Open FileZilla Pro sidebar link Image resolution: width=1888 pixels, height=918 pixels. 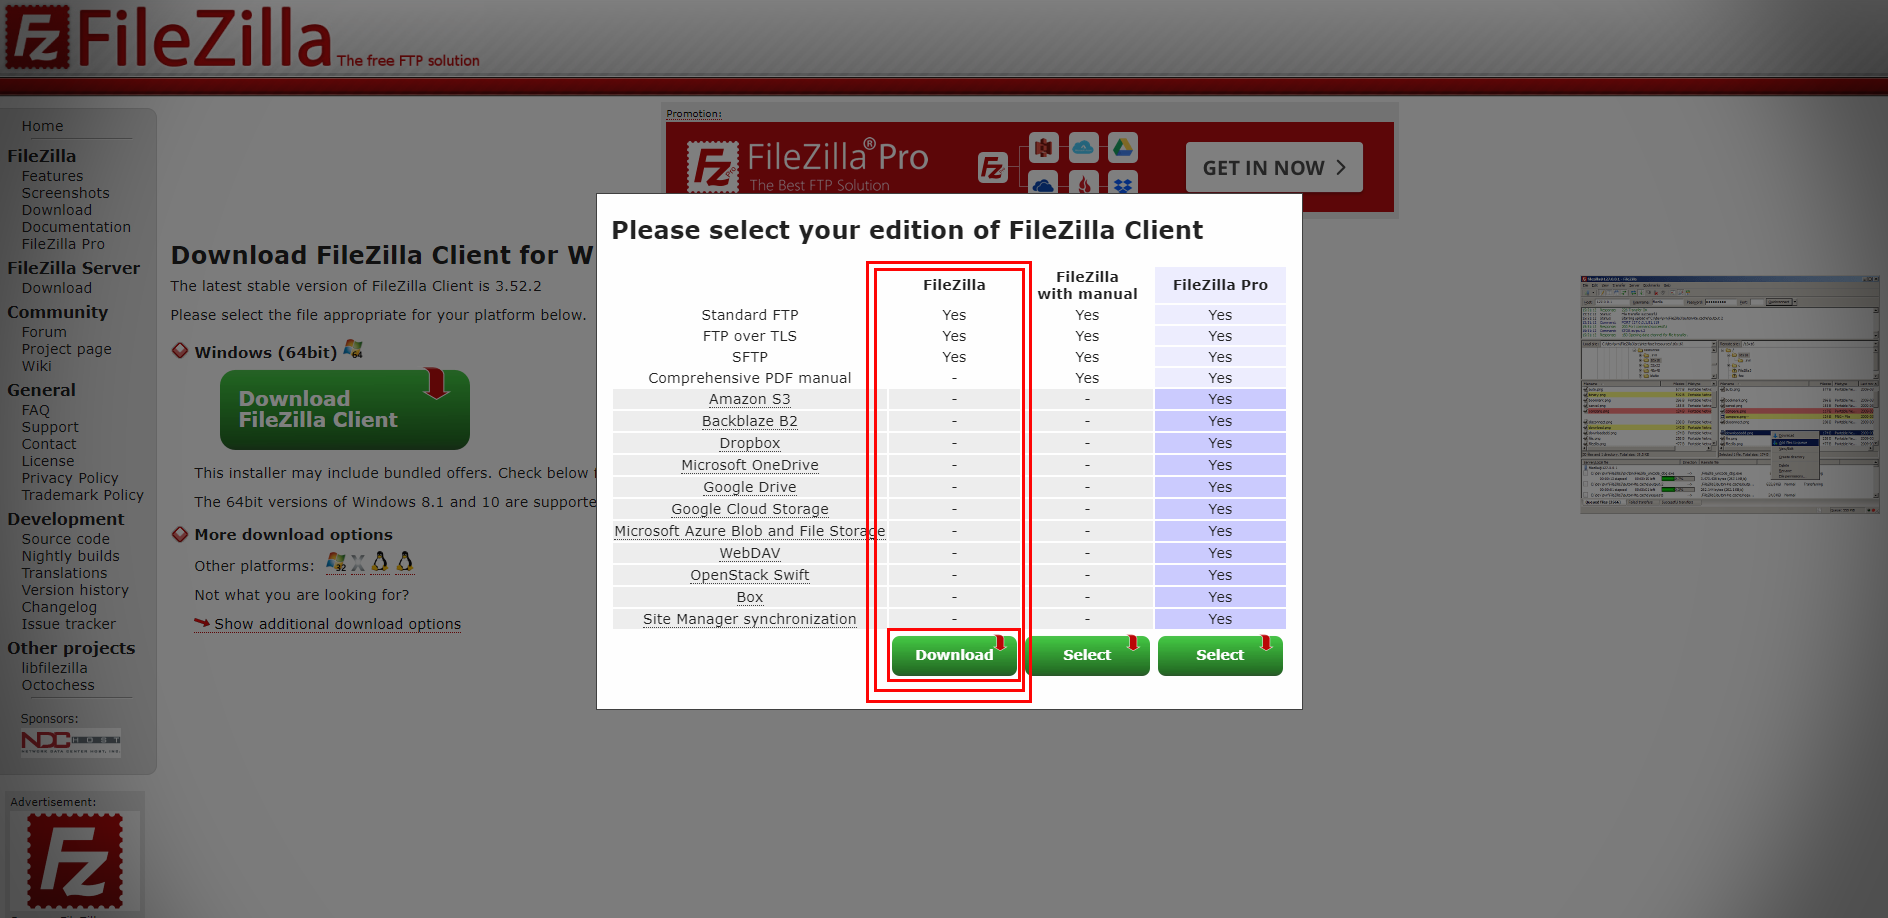click(x=63, y=244)
